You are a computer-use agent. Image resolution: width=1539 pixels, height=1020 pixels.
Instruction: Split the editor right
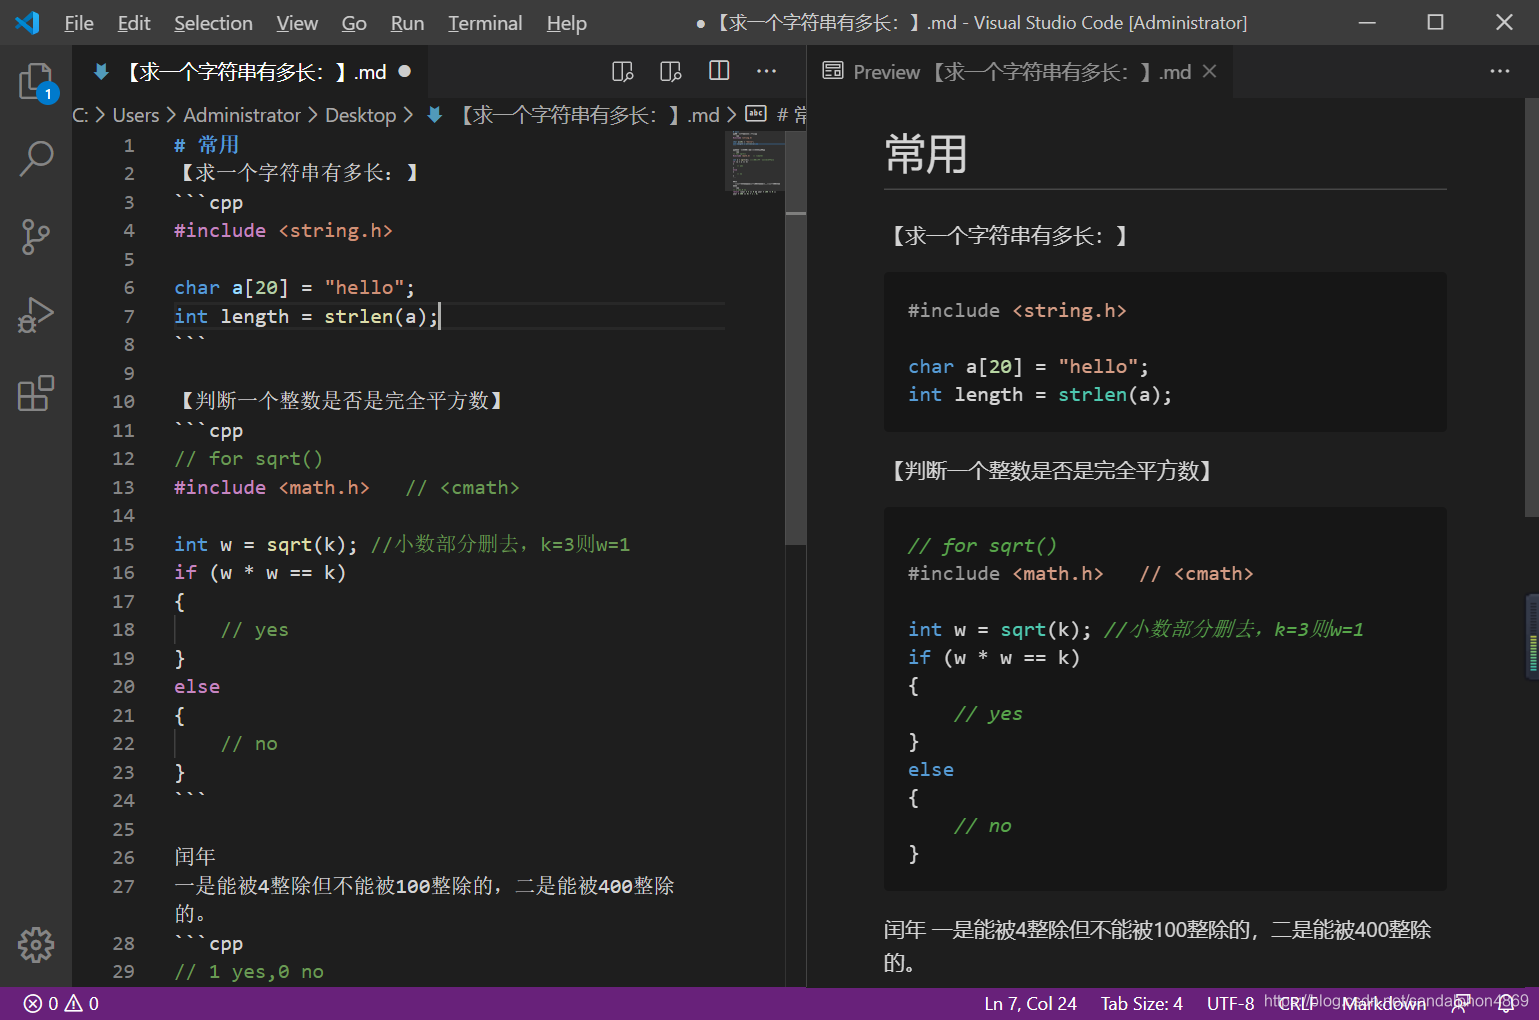tap(719, 71)
